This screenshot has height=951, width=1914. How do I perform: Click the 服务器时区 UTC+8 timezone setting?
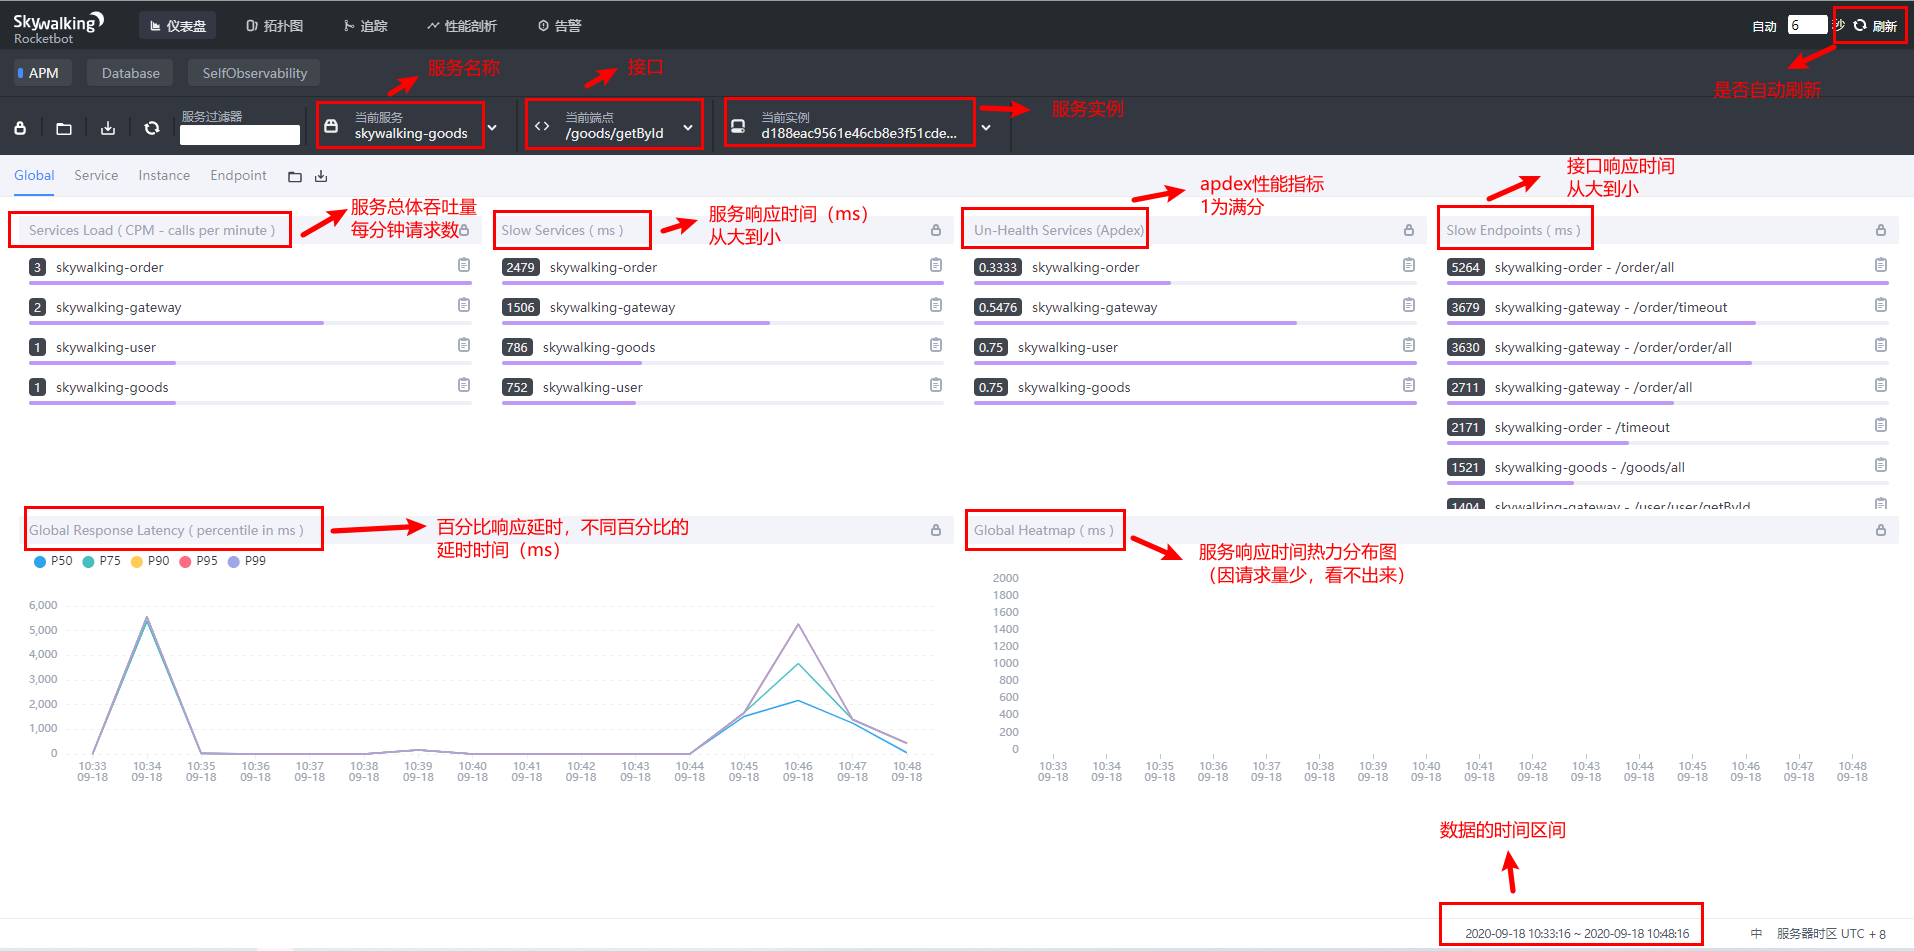coord(1831,934)
